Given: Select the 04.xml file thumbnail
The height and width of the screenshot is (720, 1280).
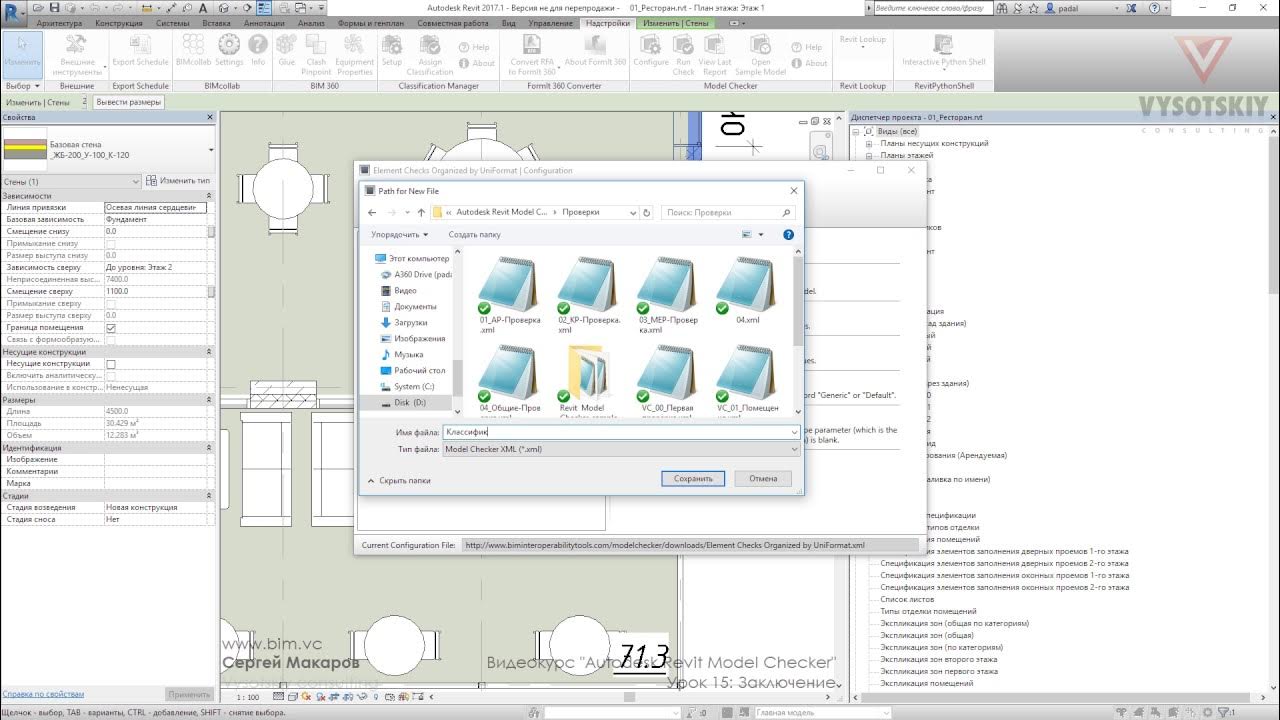Looking at the screenshot, I should [749, 291].
